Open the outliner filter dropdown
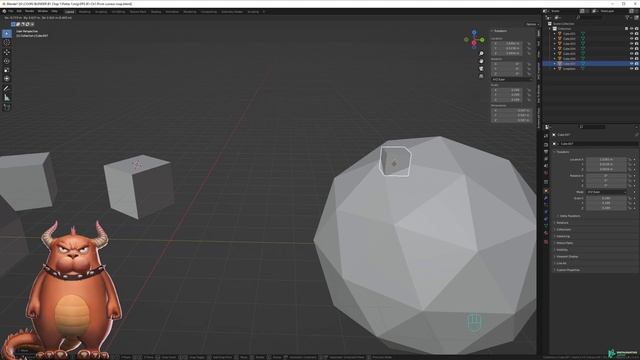Viewport: 640px width, 360px height. click(629, 18)
